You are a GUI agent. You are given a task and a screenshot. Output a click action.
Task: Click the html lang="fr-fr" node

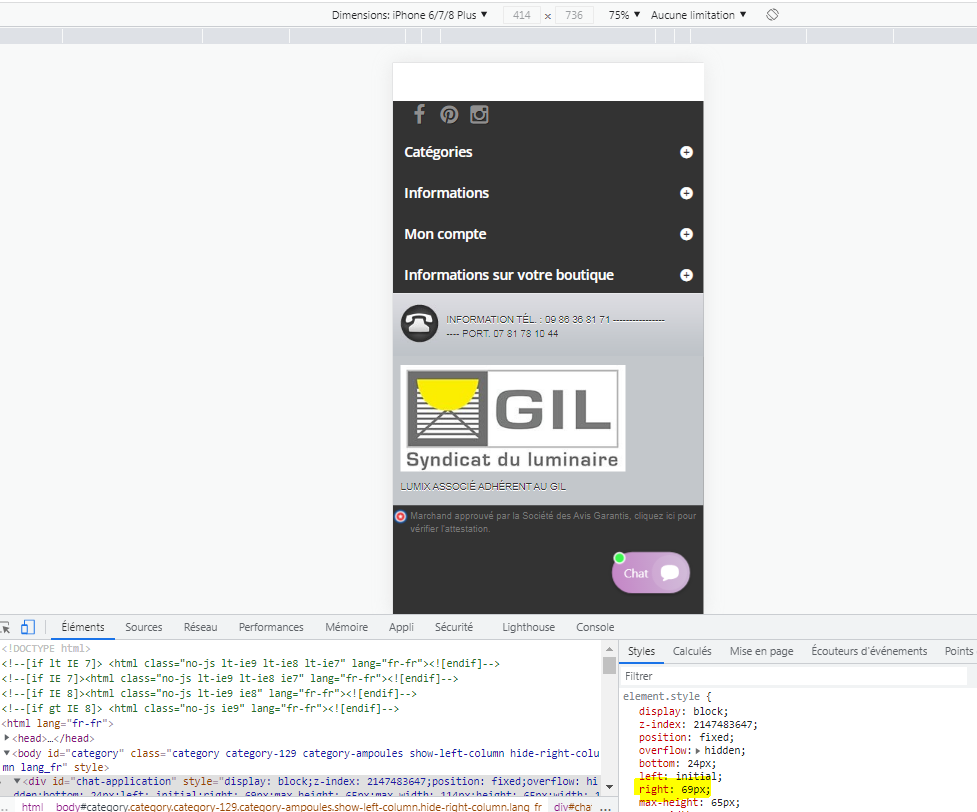point(58,723)
